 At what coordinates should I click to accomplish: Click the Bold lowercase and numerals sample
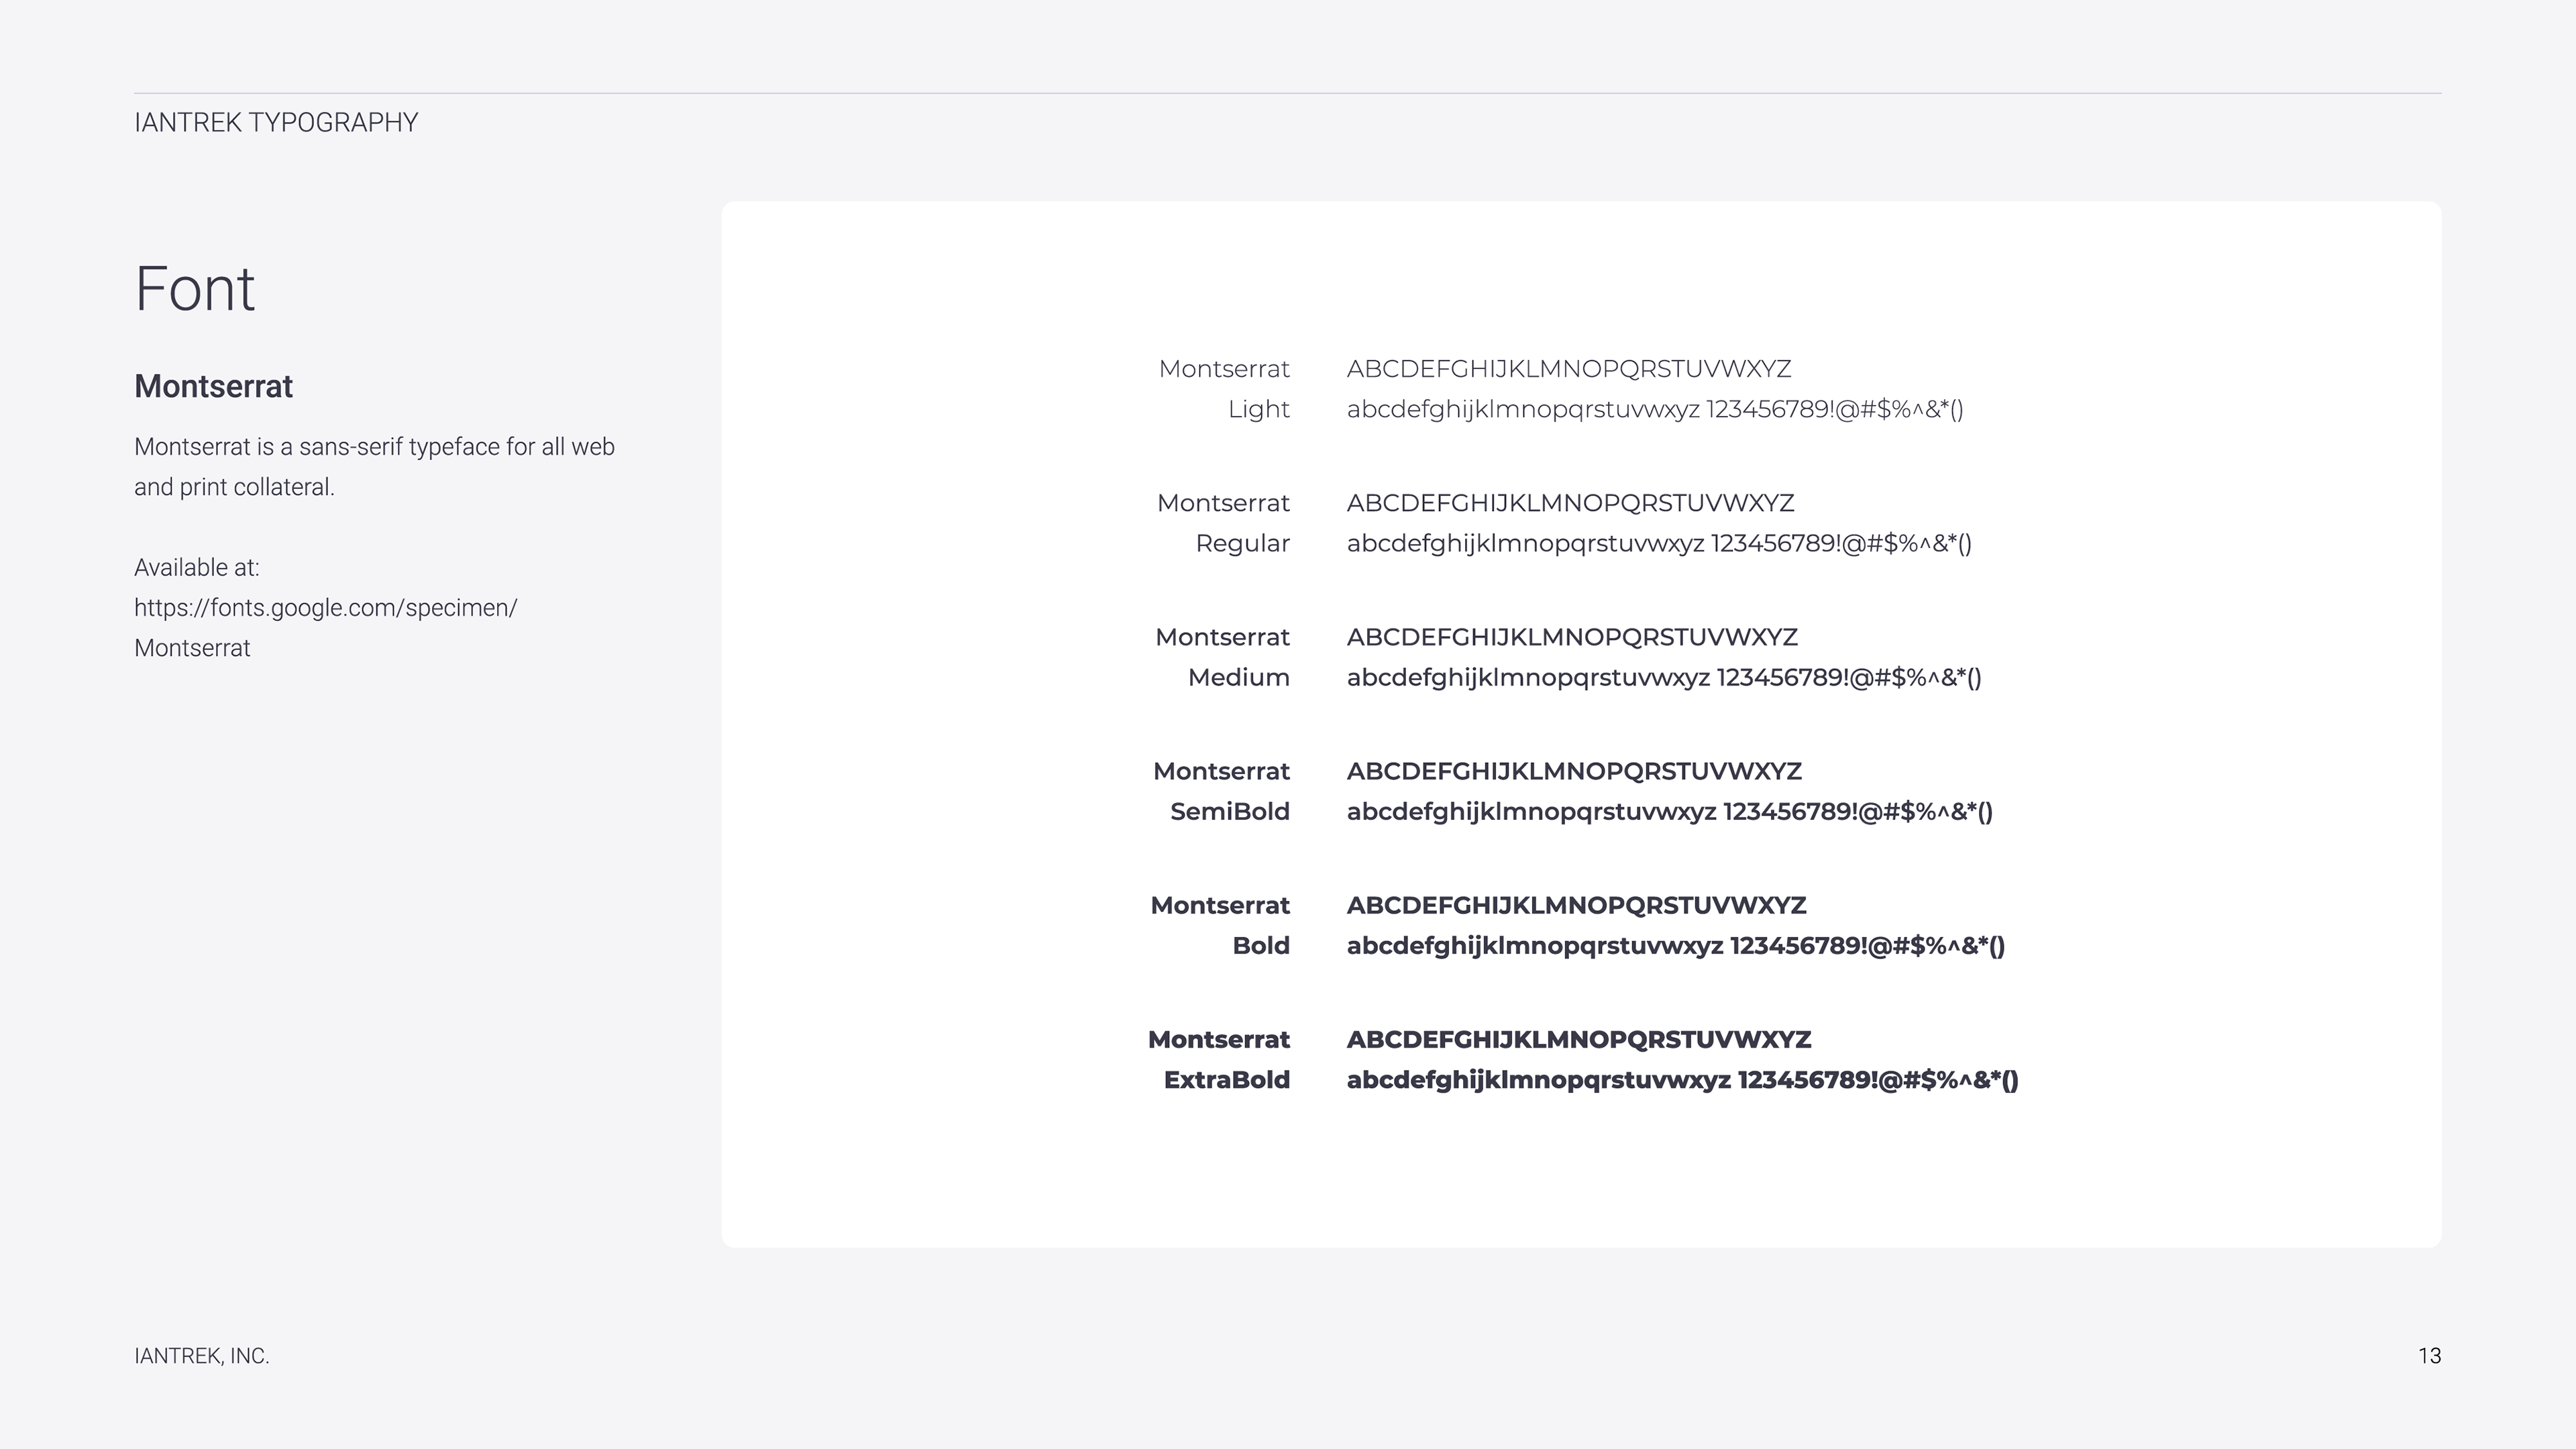click(1676, 945)
